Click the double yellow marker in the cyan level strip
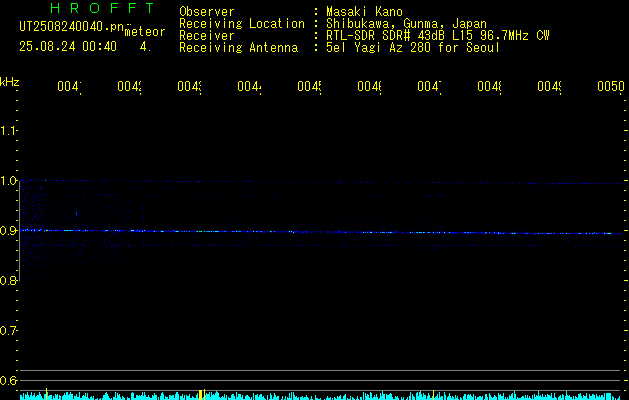The height and width of the screenshot is (400, 629). pyautogui.click(x=202, y=394)
